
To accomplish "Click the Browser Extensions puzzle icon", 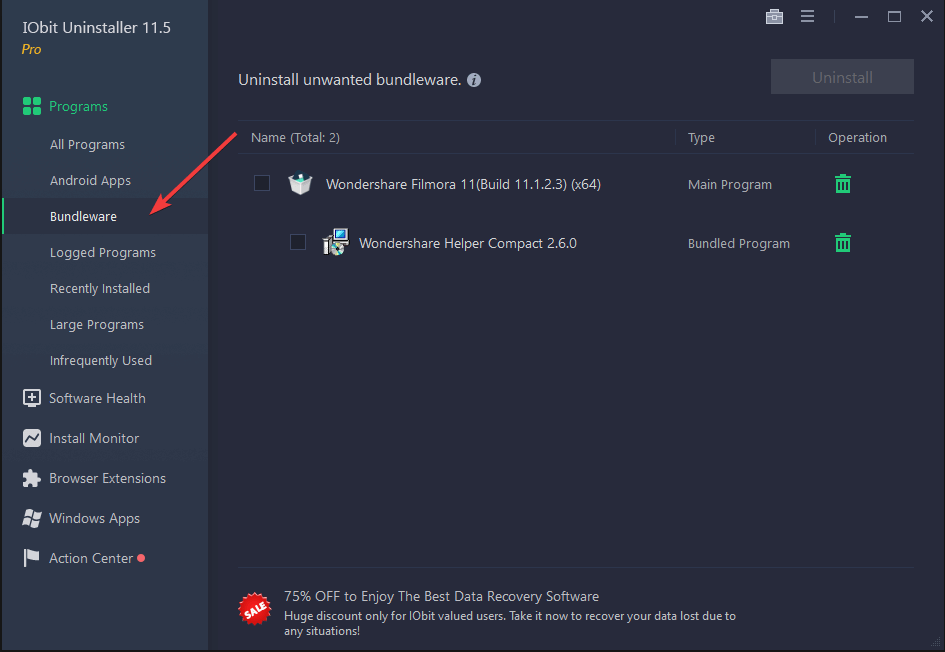I will point(32,478).
